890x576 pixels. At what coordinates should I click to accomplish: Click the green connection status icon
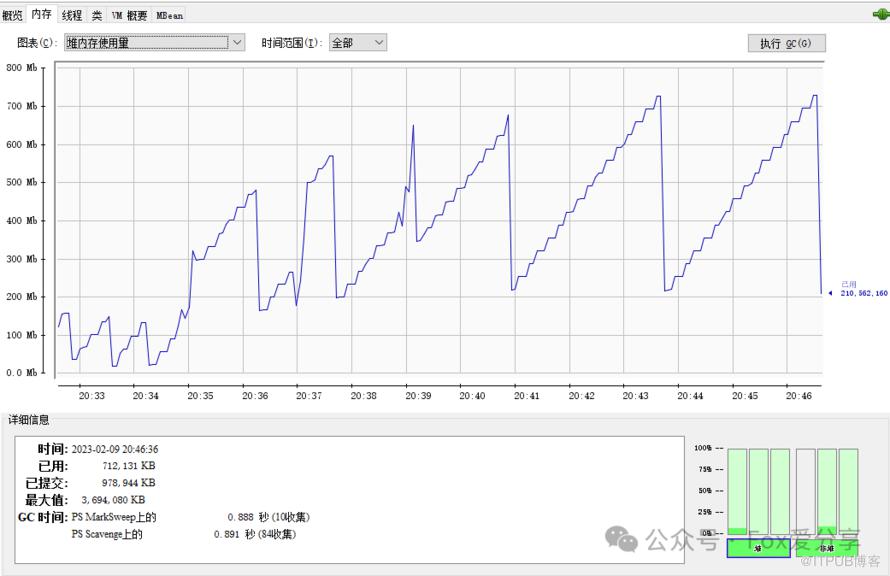[876, 14]
